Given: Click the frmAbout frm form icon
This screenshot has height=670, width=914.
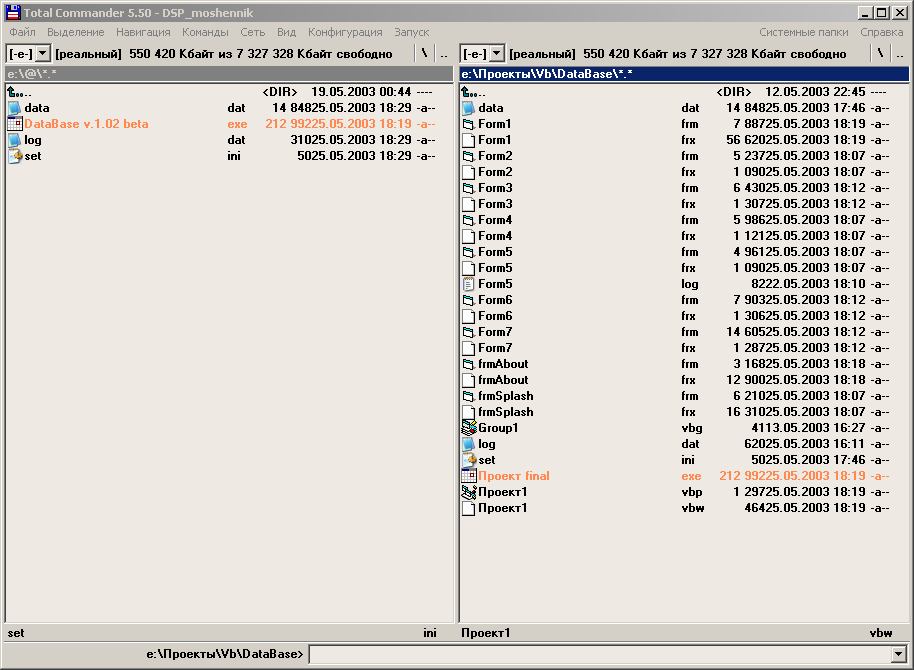Looking at the screenshot, I should pos(468,364).
